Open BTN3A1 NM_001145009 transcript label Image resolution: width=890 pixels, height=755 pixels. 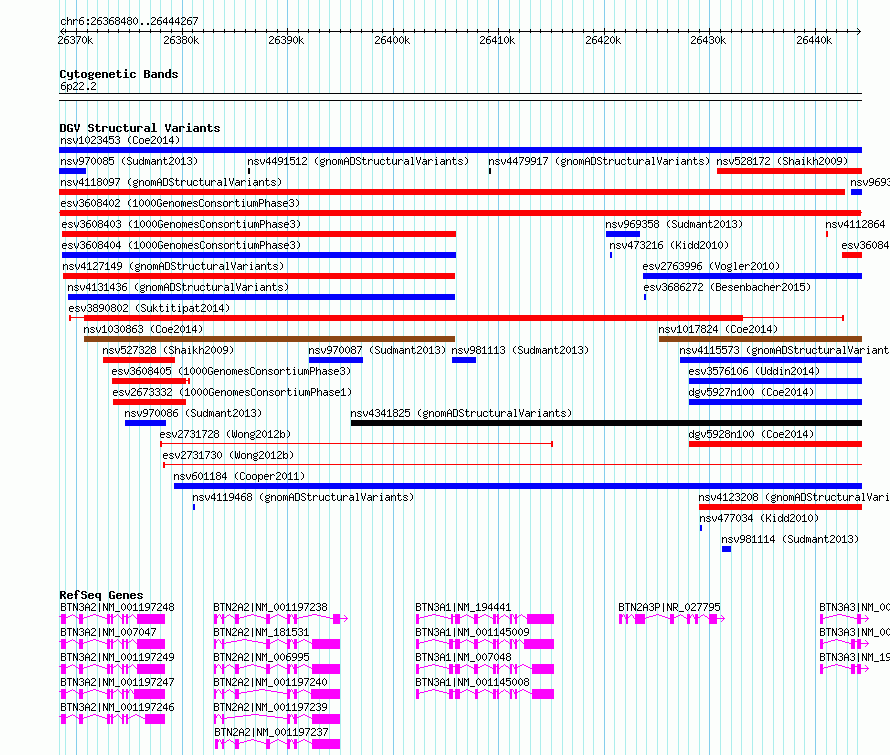click(x=472, y=632)
